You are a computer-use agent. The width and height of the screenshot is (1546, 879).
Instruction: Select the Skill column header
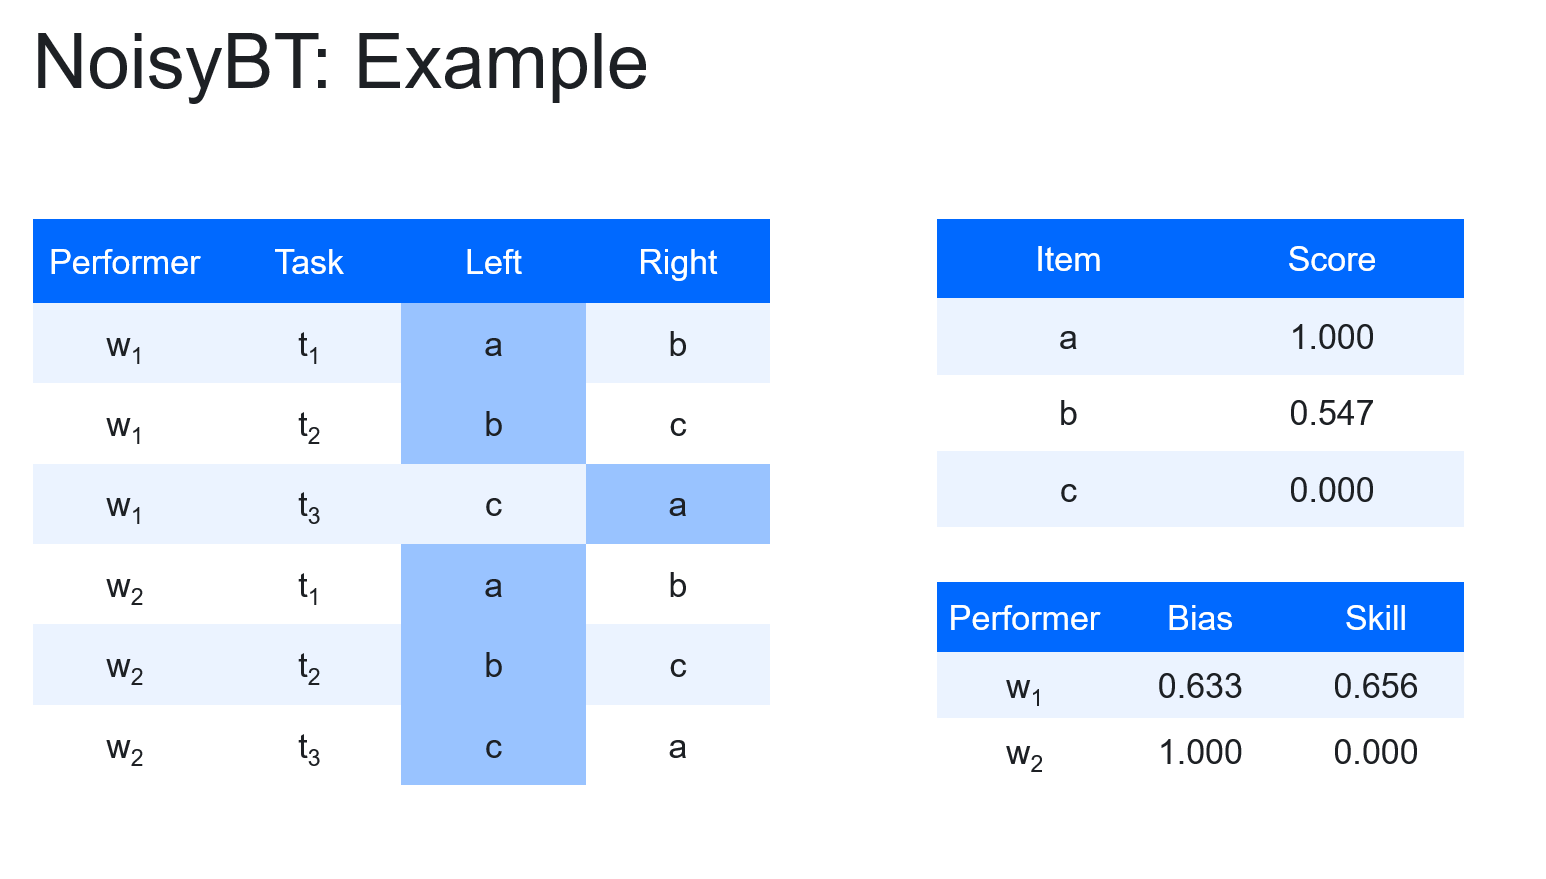pyautogui.click(x=1375, y=618)
